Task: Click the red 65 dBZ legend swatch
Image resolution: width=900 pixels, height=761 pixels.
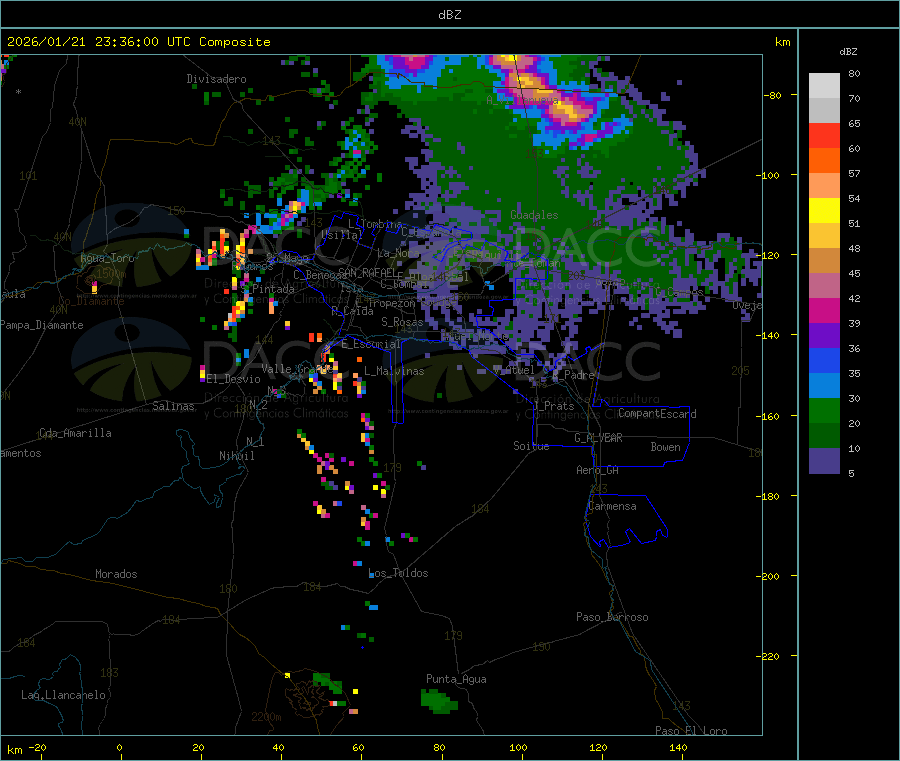Action: [x=824, y=135]
